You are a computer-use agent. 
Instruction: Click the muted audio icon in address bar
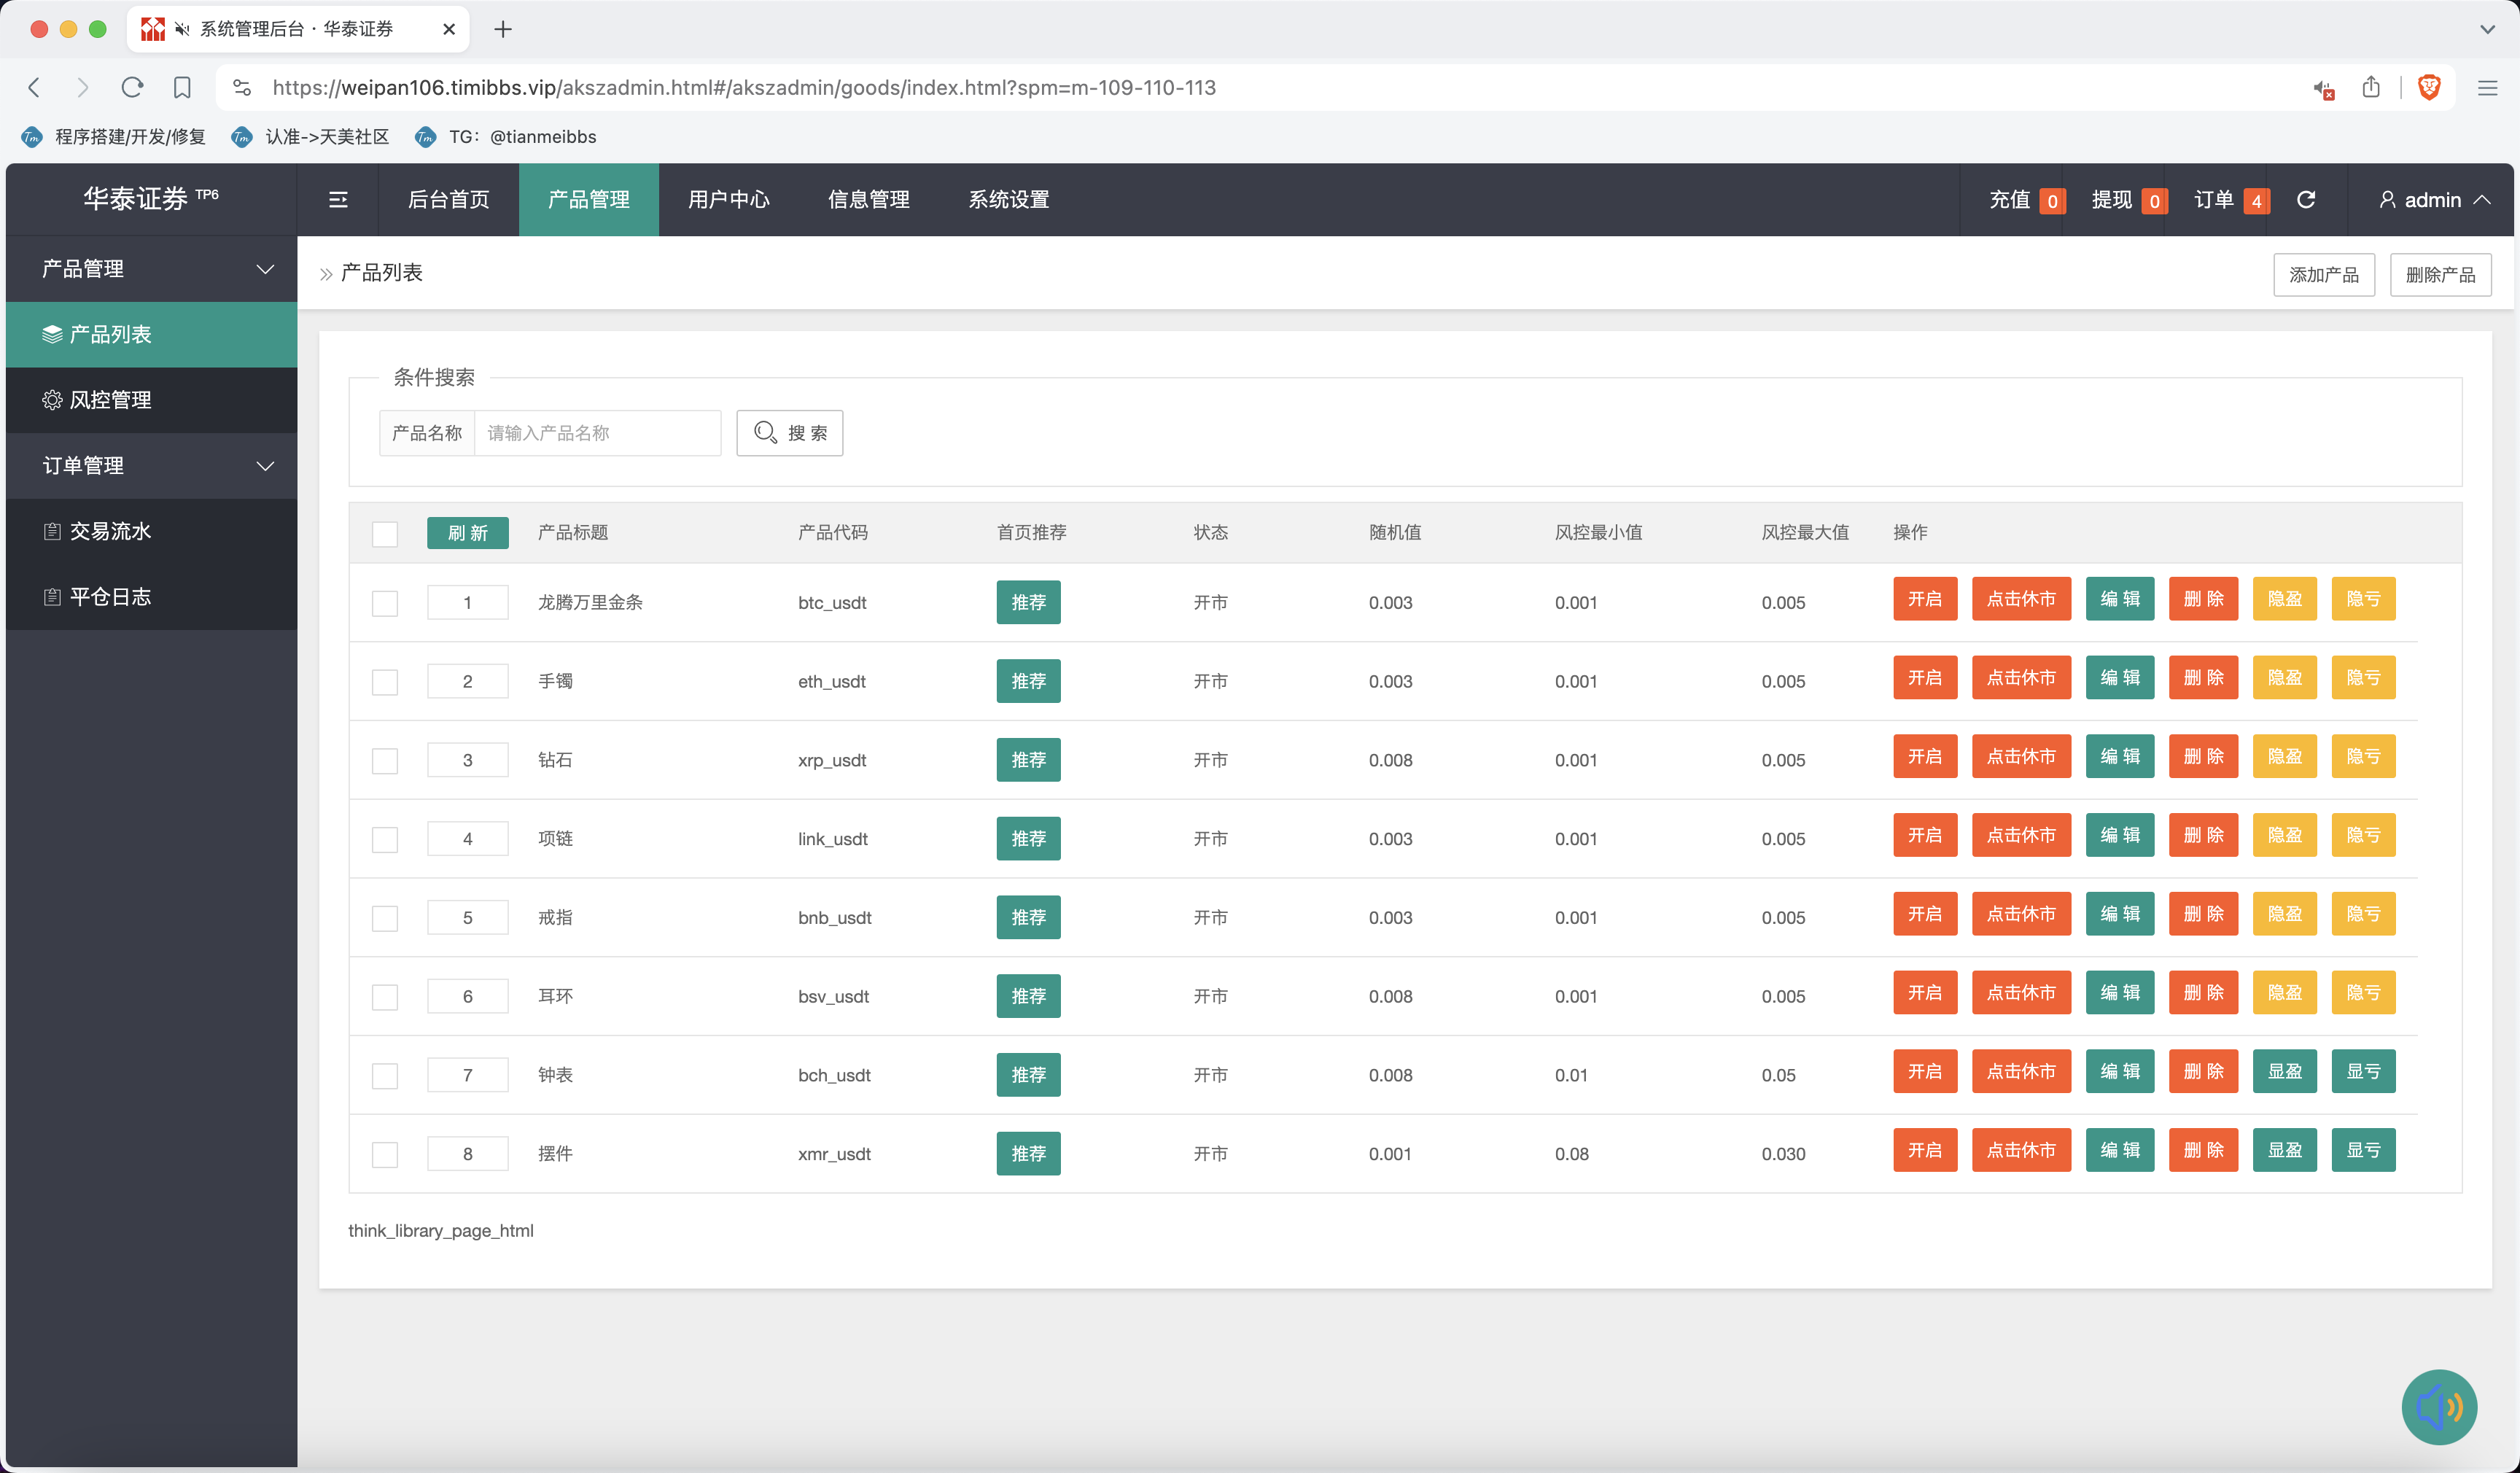[2324, 89]
